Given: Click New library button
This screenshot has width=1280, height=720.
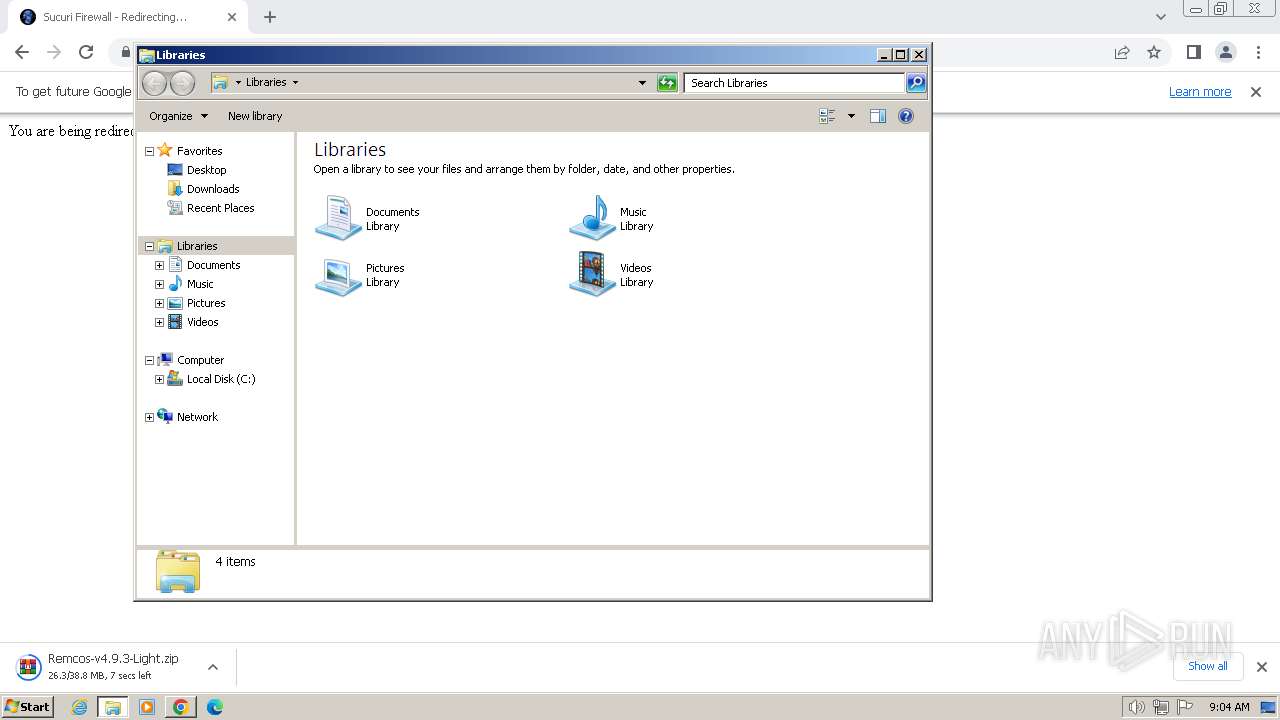Looking at the screenshot, I should click(x=255, y=116).
